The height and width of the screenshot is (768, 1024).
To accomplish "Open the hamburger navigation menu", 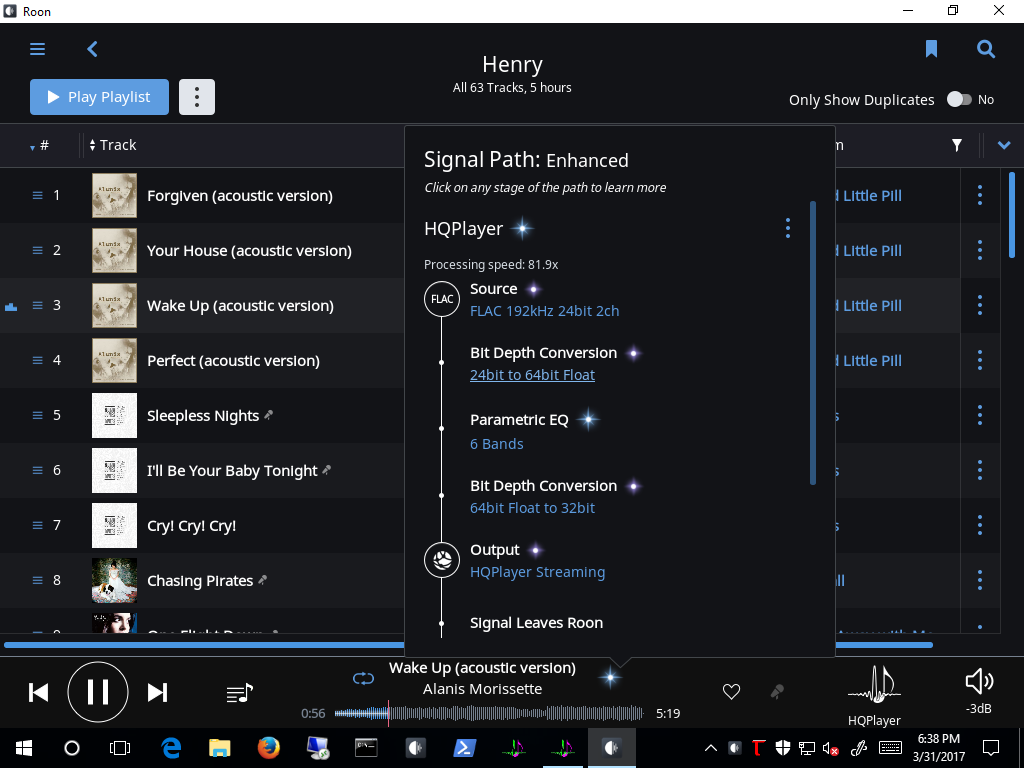I will coord(37,49).
